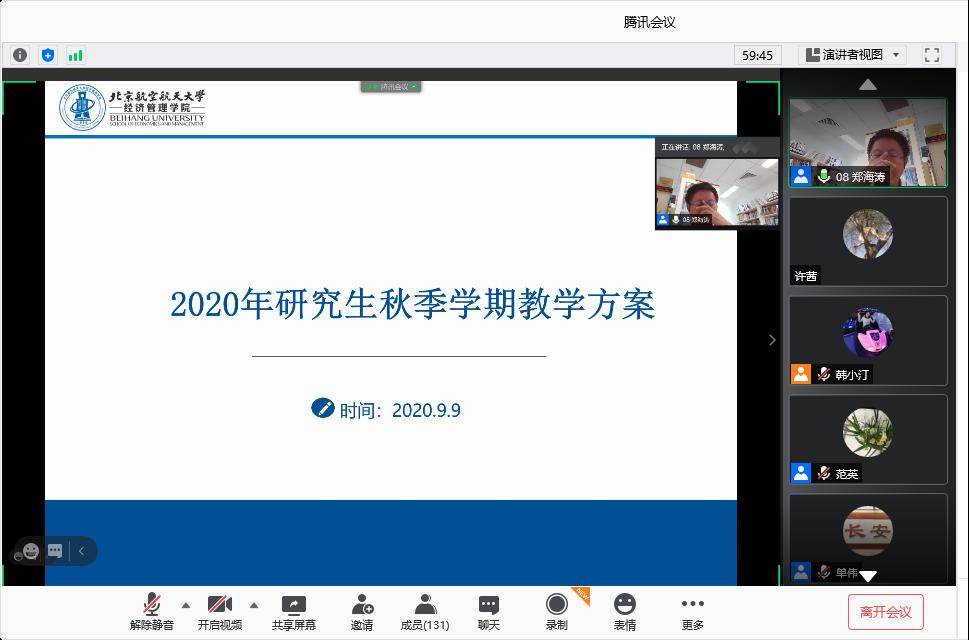Open 更多 more options

(692, 612)
